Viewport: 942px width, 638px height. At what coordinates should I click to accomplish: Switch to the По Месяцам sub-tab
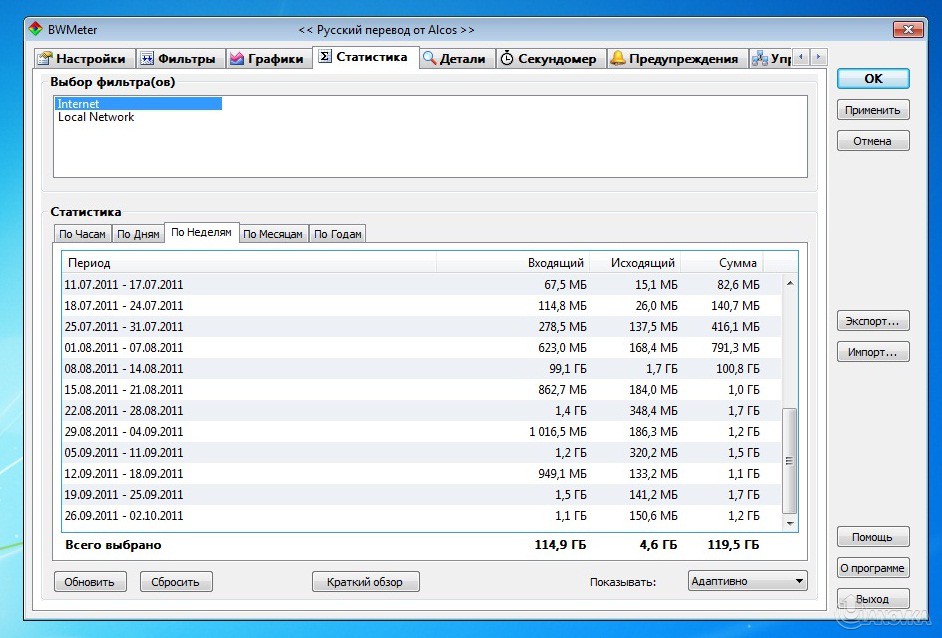tap(273, 234)
